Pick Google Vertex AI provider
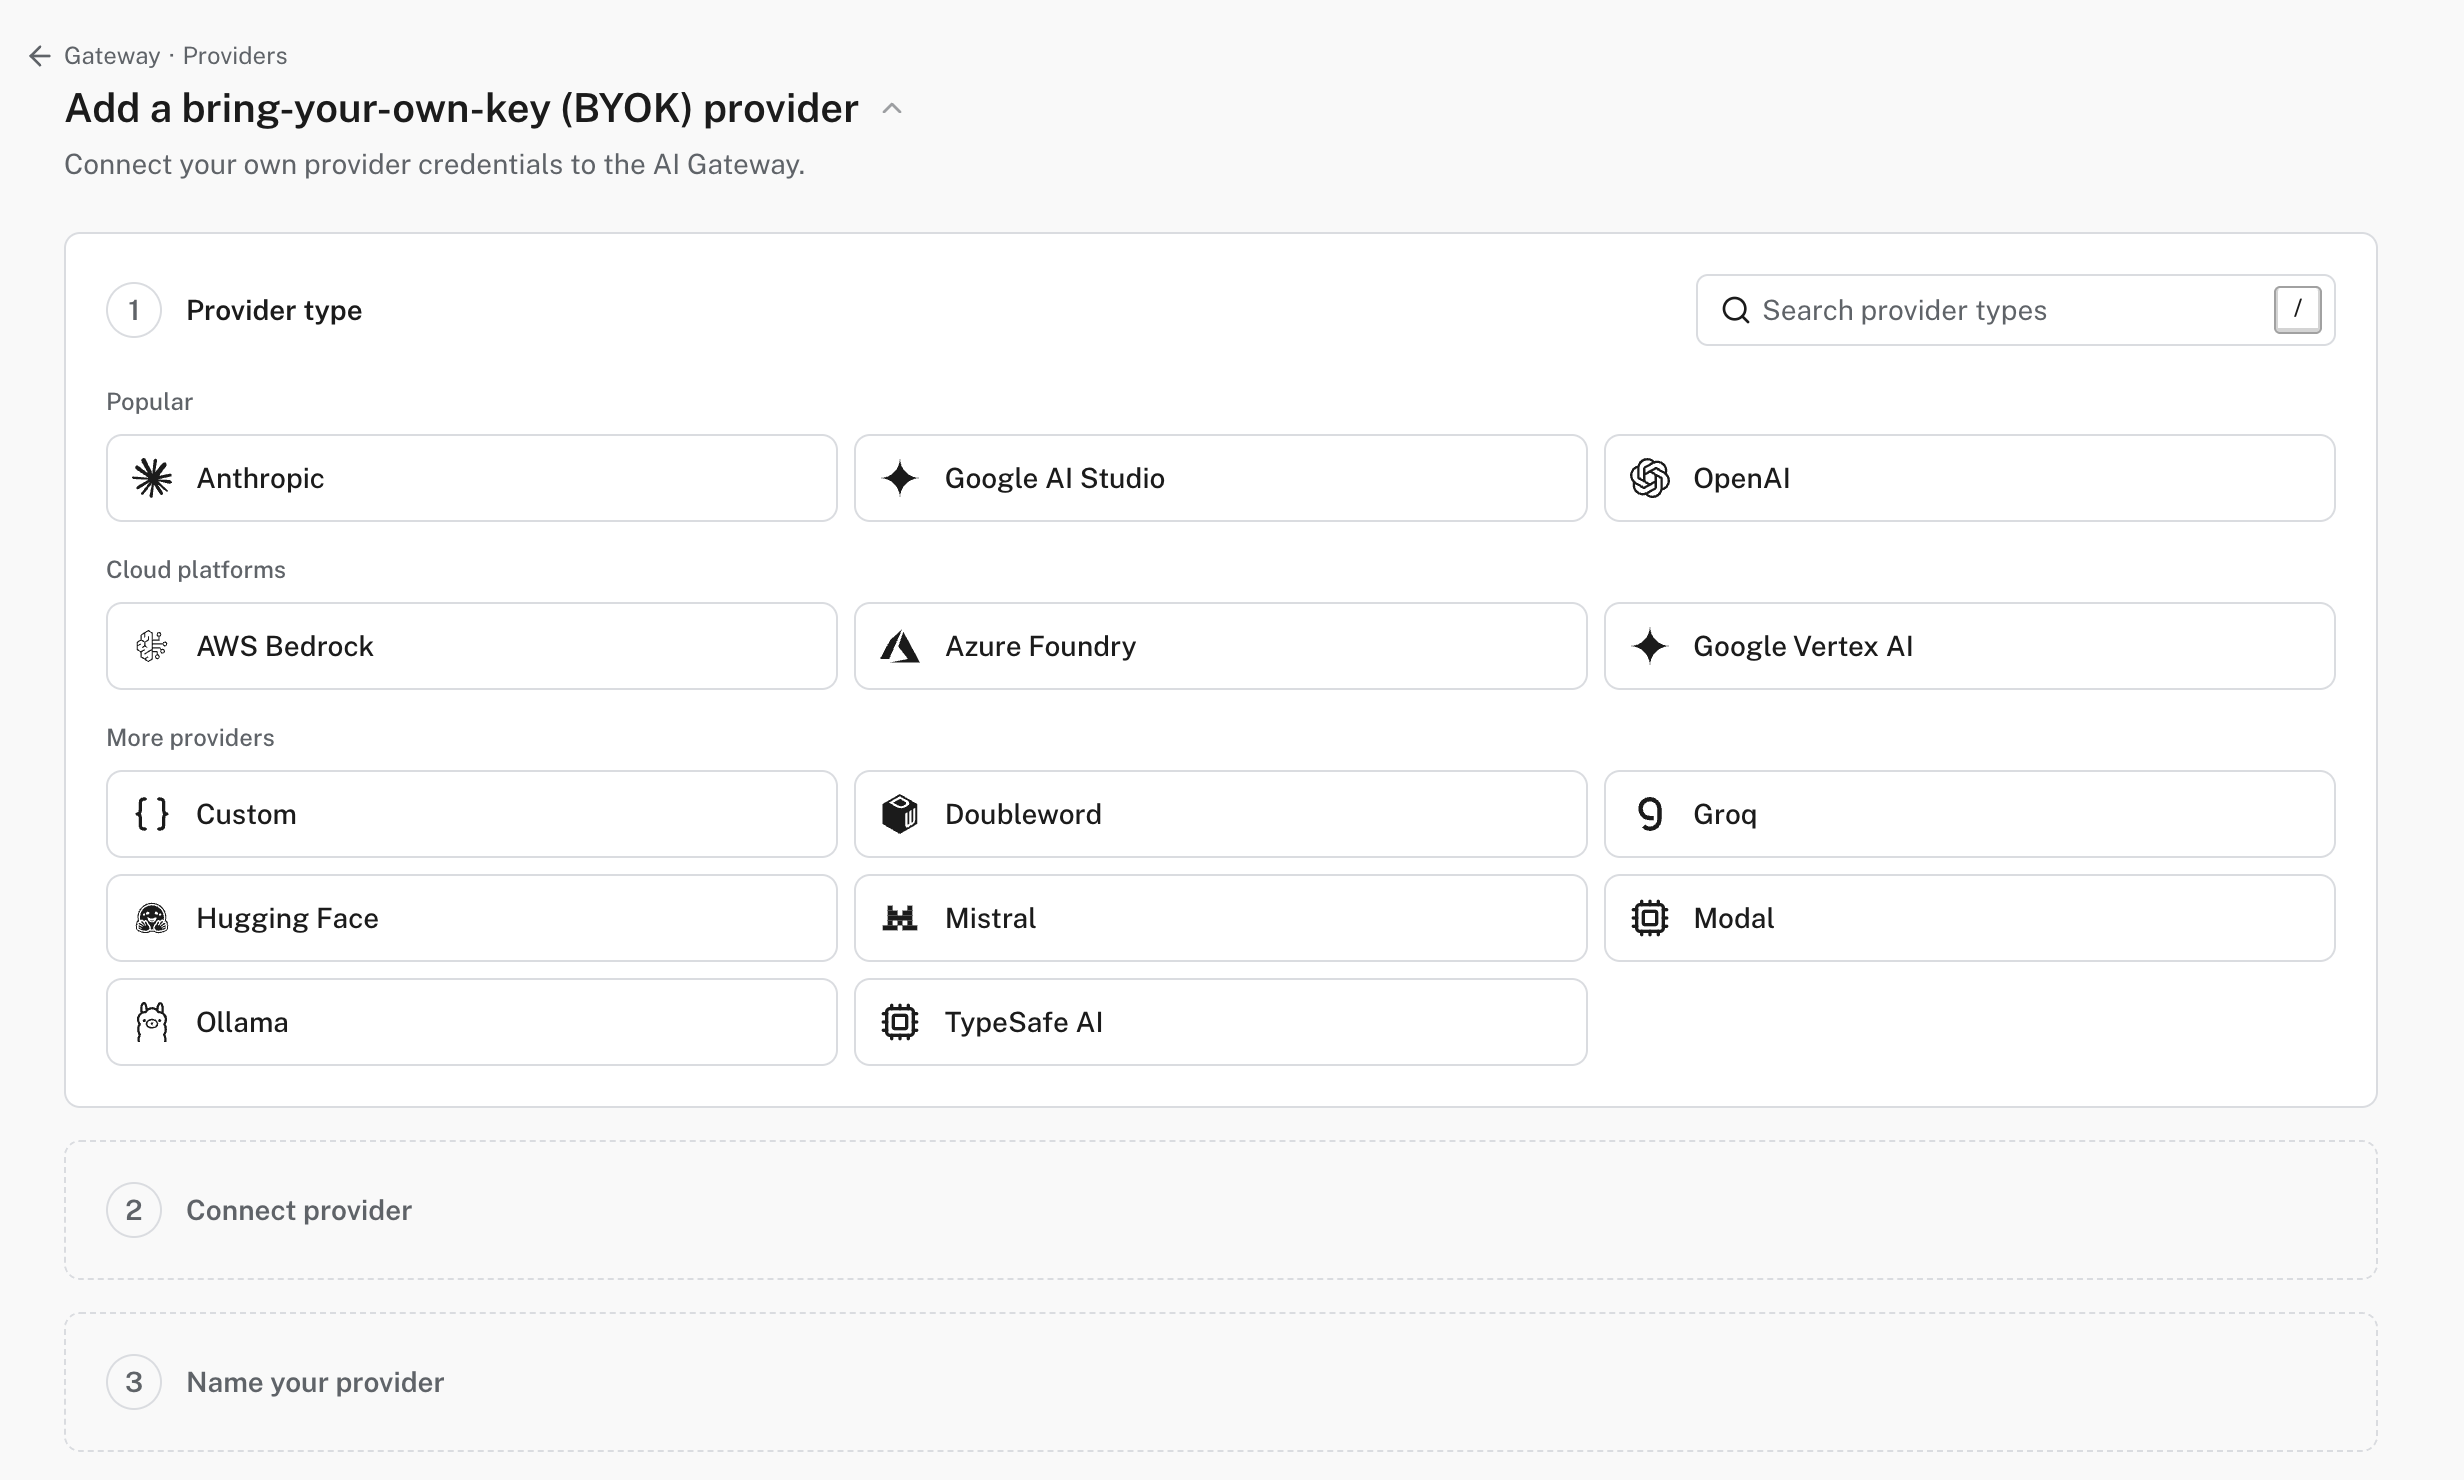Viewport: 2464px width, 1480px height. pos(1970,646)
